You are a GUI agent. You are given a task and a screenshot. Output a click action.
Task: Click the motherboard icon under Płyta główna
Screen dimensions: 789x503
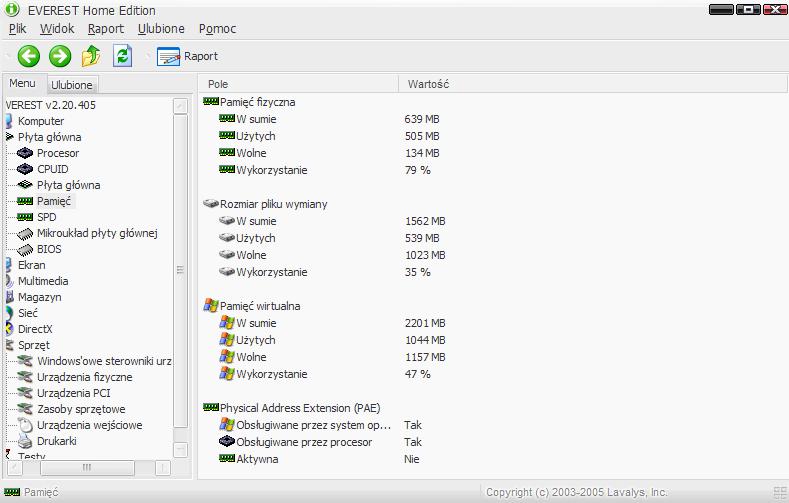25,185
